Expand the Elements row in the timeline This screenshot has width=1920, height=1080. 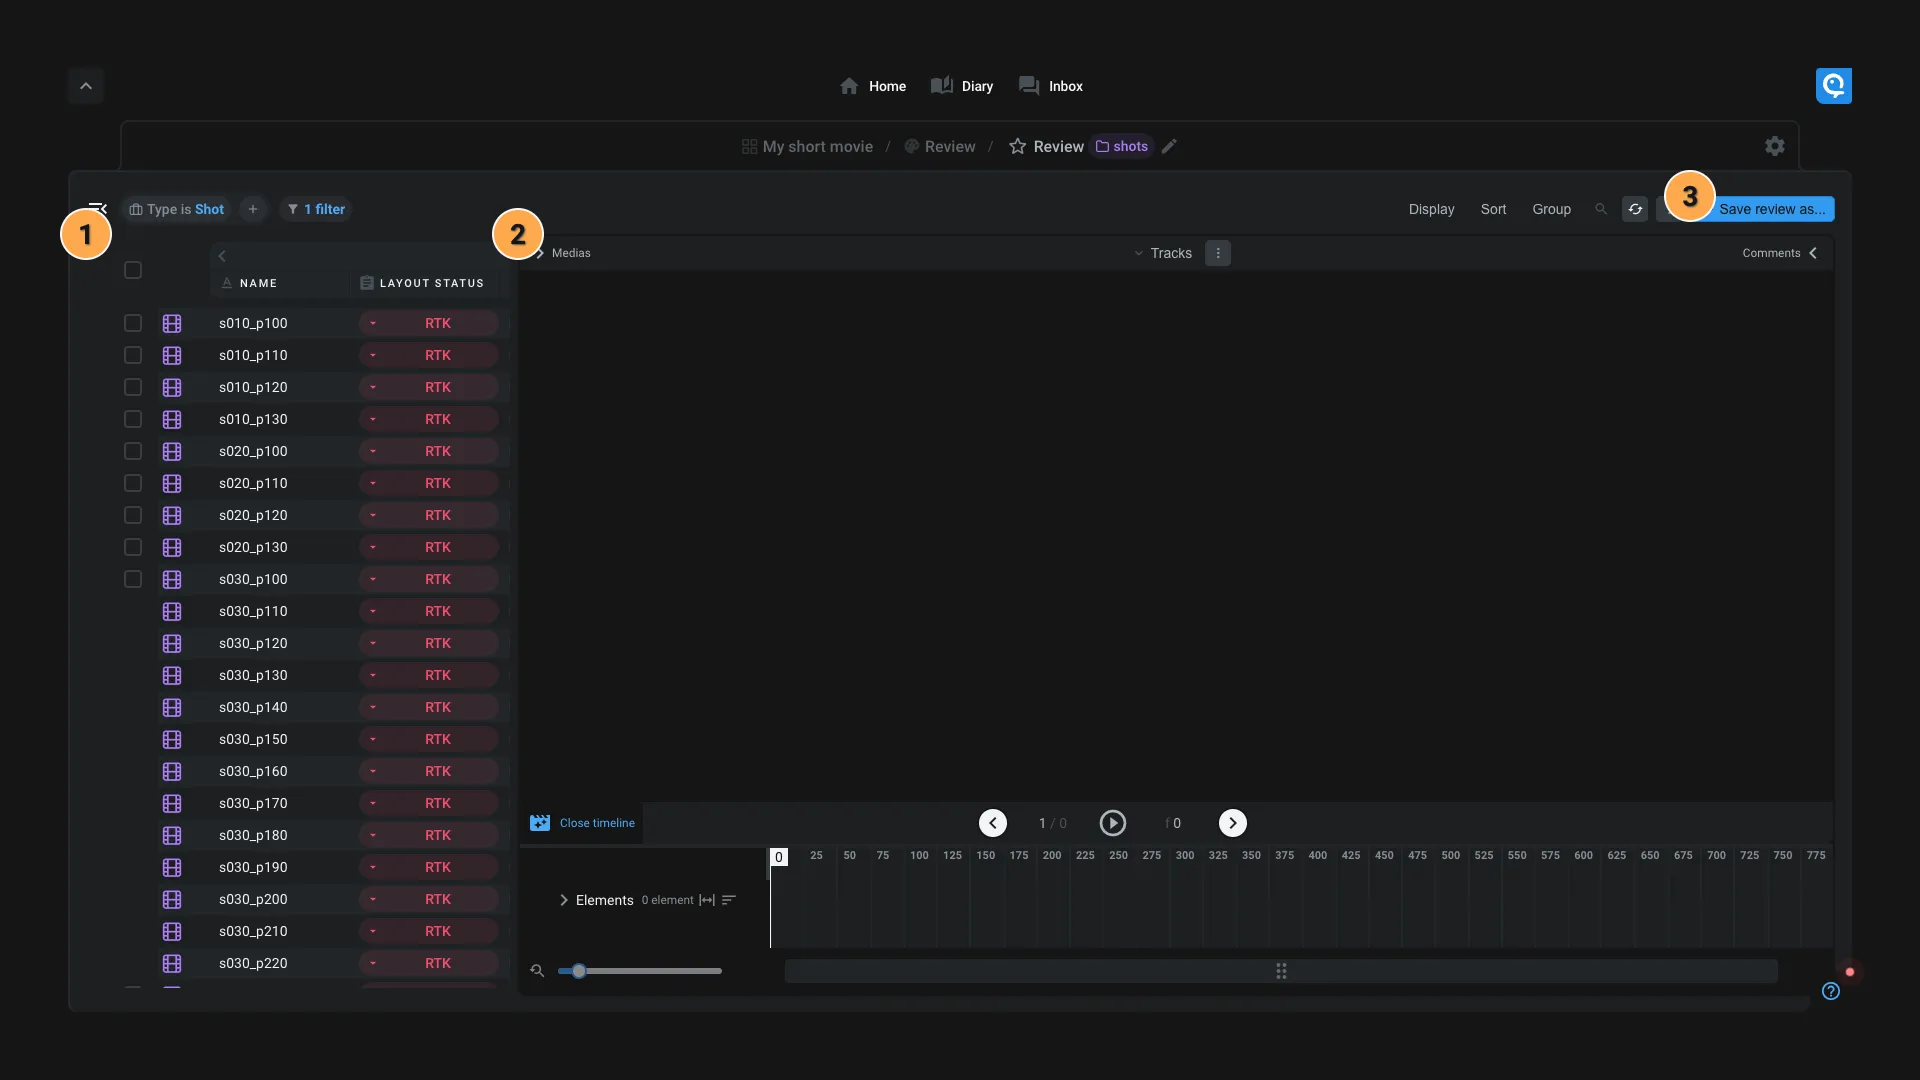coord(564,900)
